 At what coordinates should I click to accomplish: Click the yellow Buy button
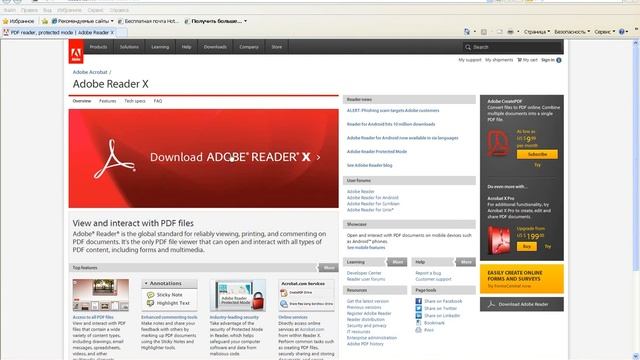pos(527,247)
